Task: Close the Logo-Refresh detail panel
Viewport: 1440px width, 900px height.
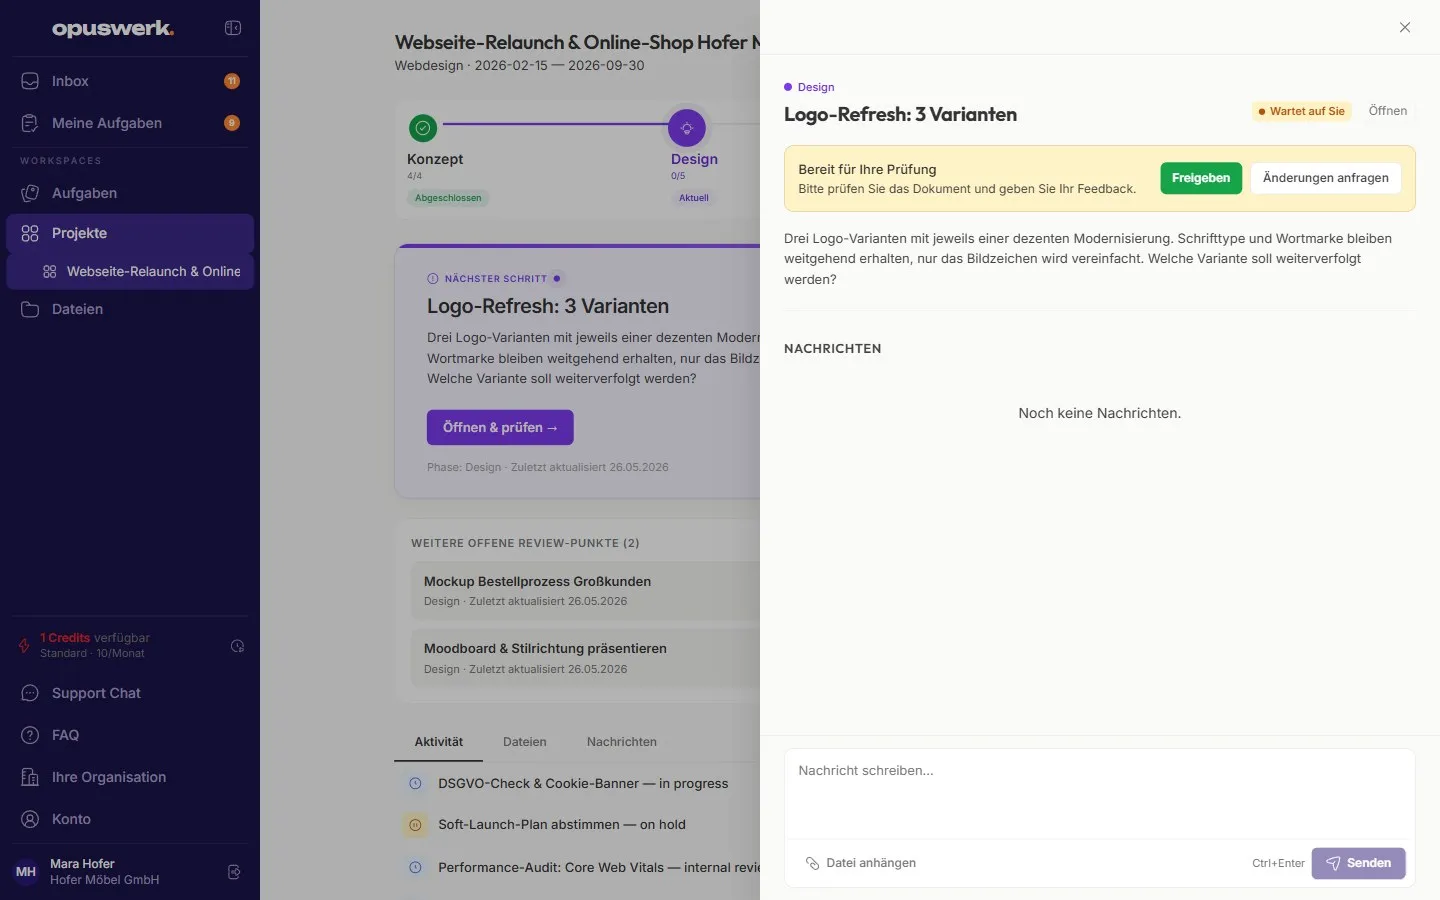Action: click(x=1405, y=28)
